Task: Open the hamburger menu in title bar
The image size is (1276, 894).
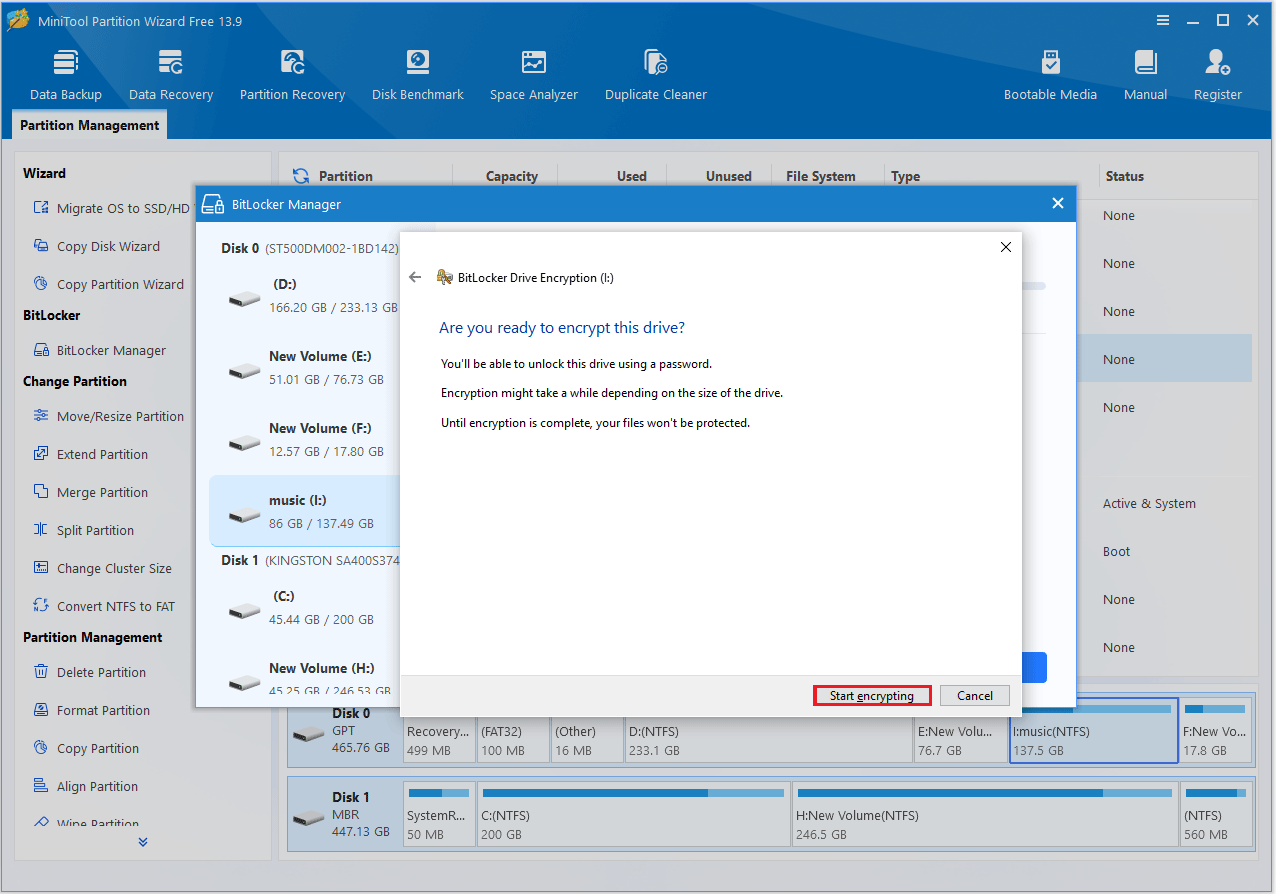Action: coord(1163,20)
